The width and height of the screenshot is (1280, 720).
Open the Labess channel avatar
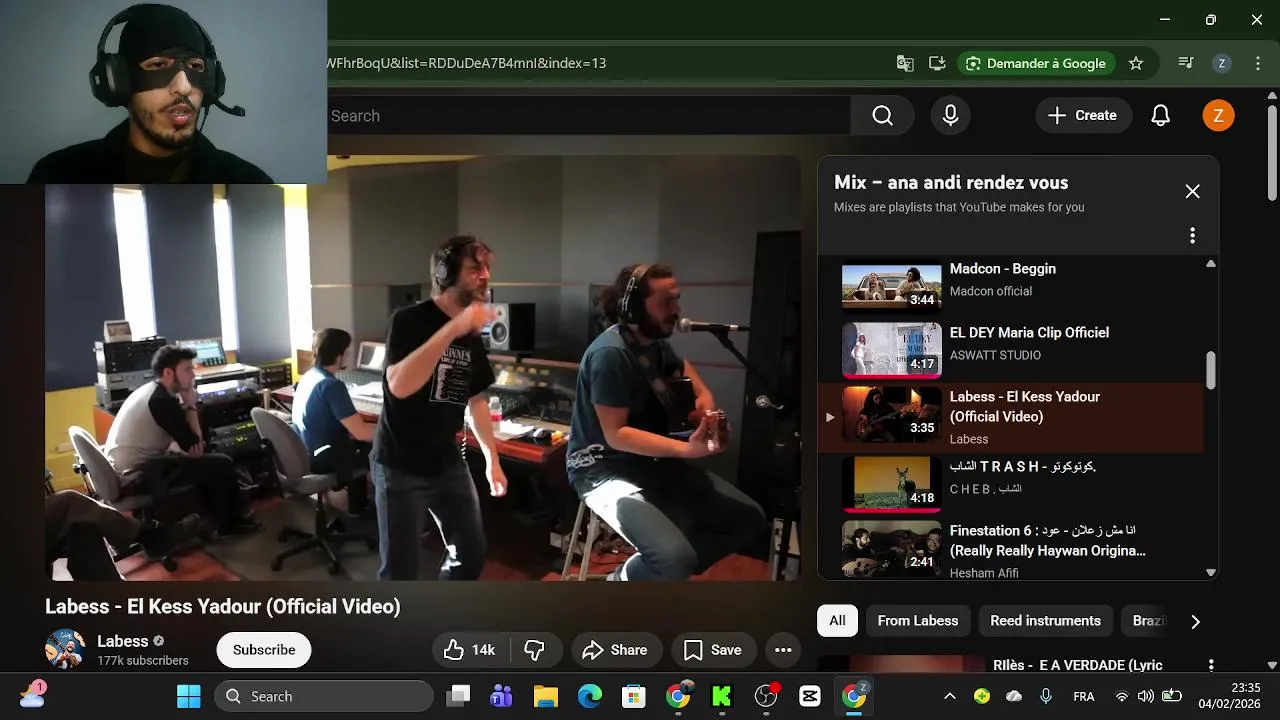[x=65, y=649]
